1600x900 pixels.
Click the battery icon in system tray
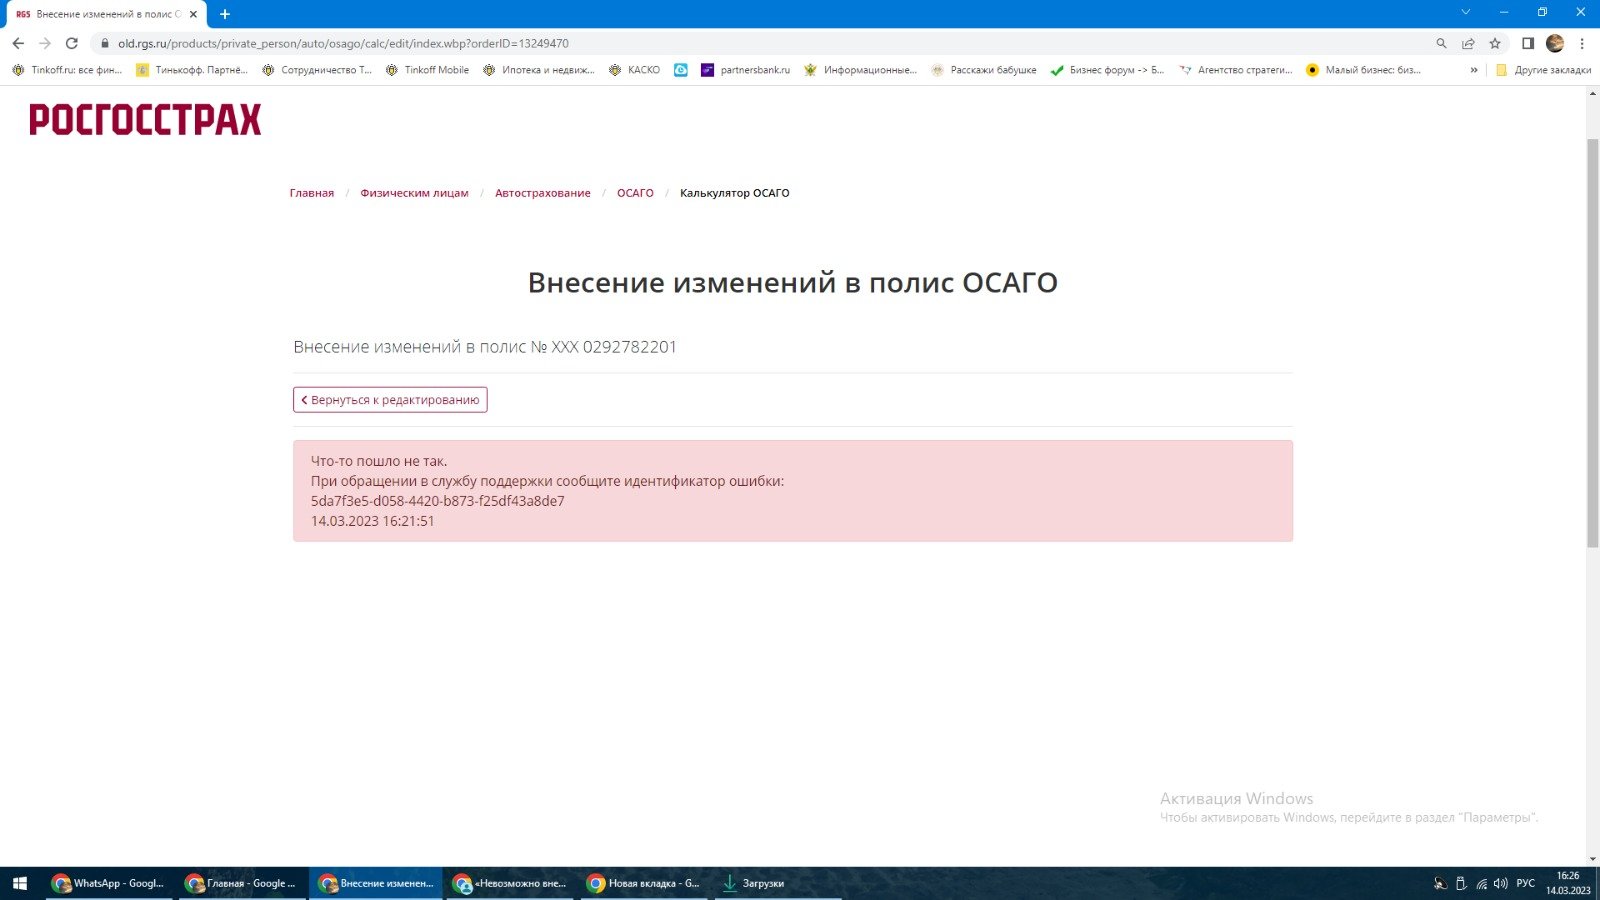coord(1461,883)
